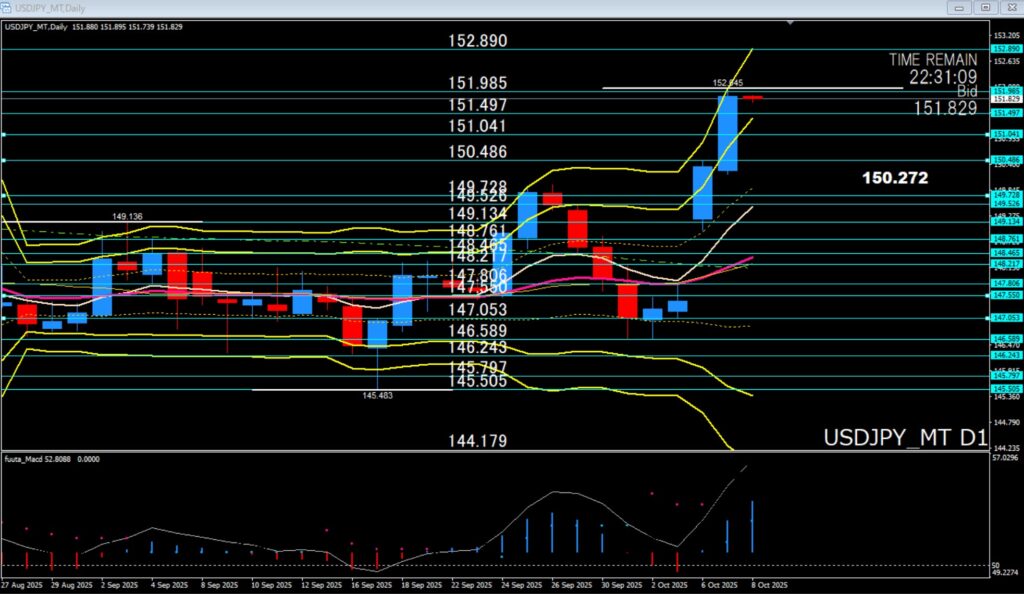The image size is (1024, 594).
Task: Click the chart window icon in title bar
Action: [8, 7]
